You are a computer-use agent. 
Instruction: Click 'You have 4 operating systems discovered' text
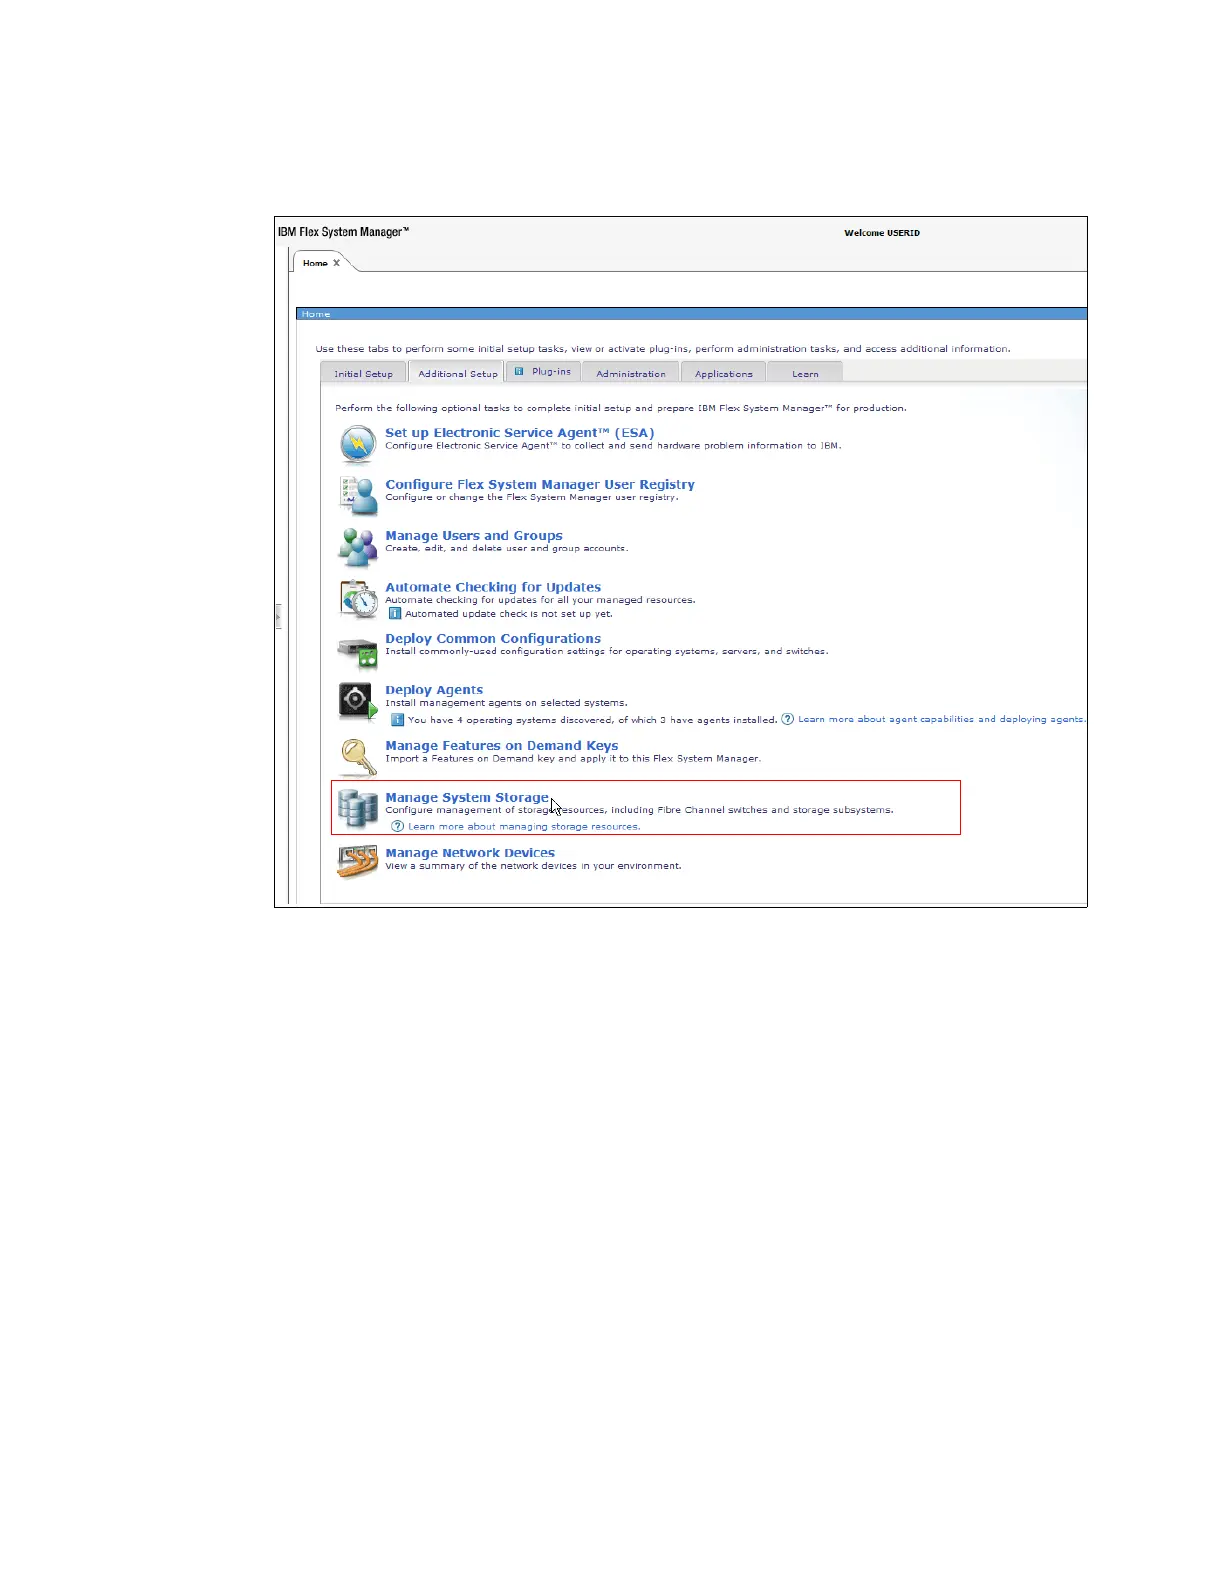pyautogui.click(x=593, y=720)
